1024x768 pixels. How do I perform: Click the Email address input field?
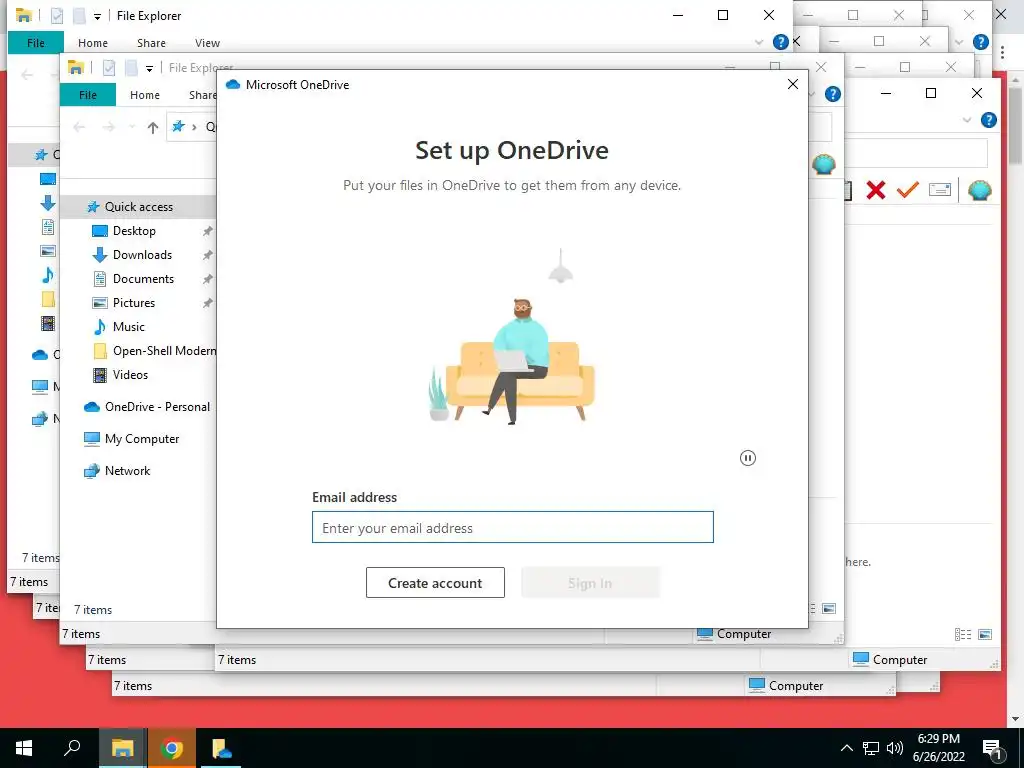pyautogui.click(x=513, y=527)
